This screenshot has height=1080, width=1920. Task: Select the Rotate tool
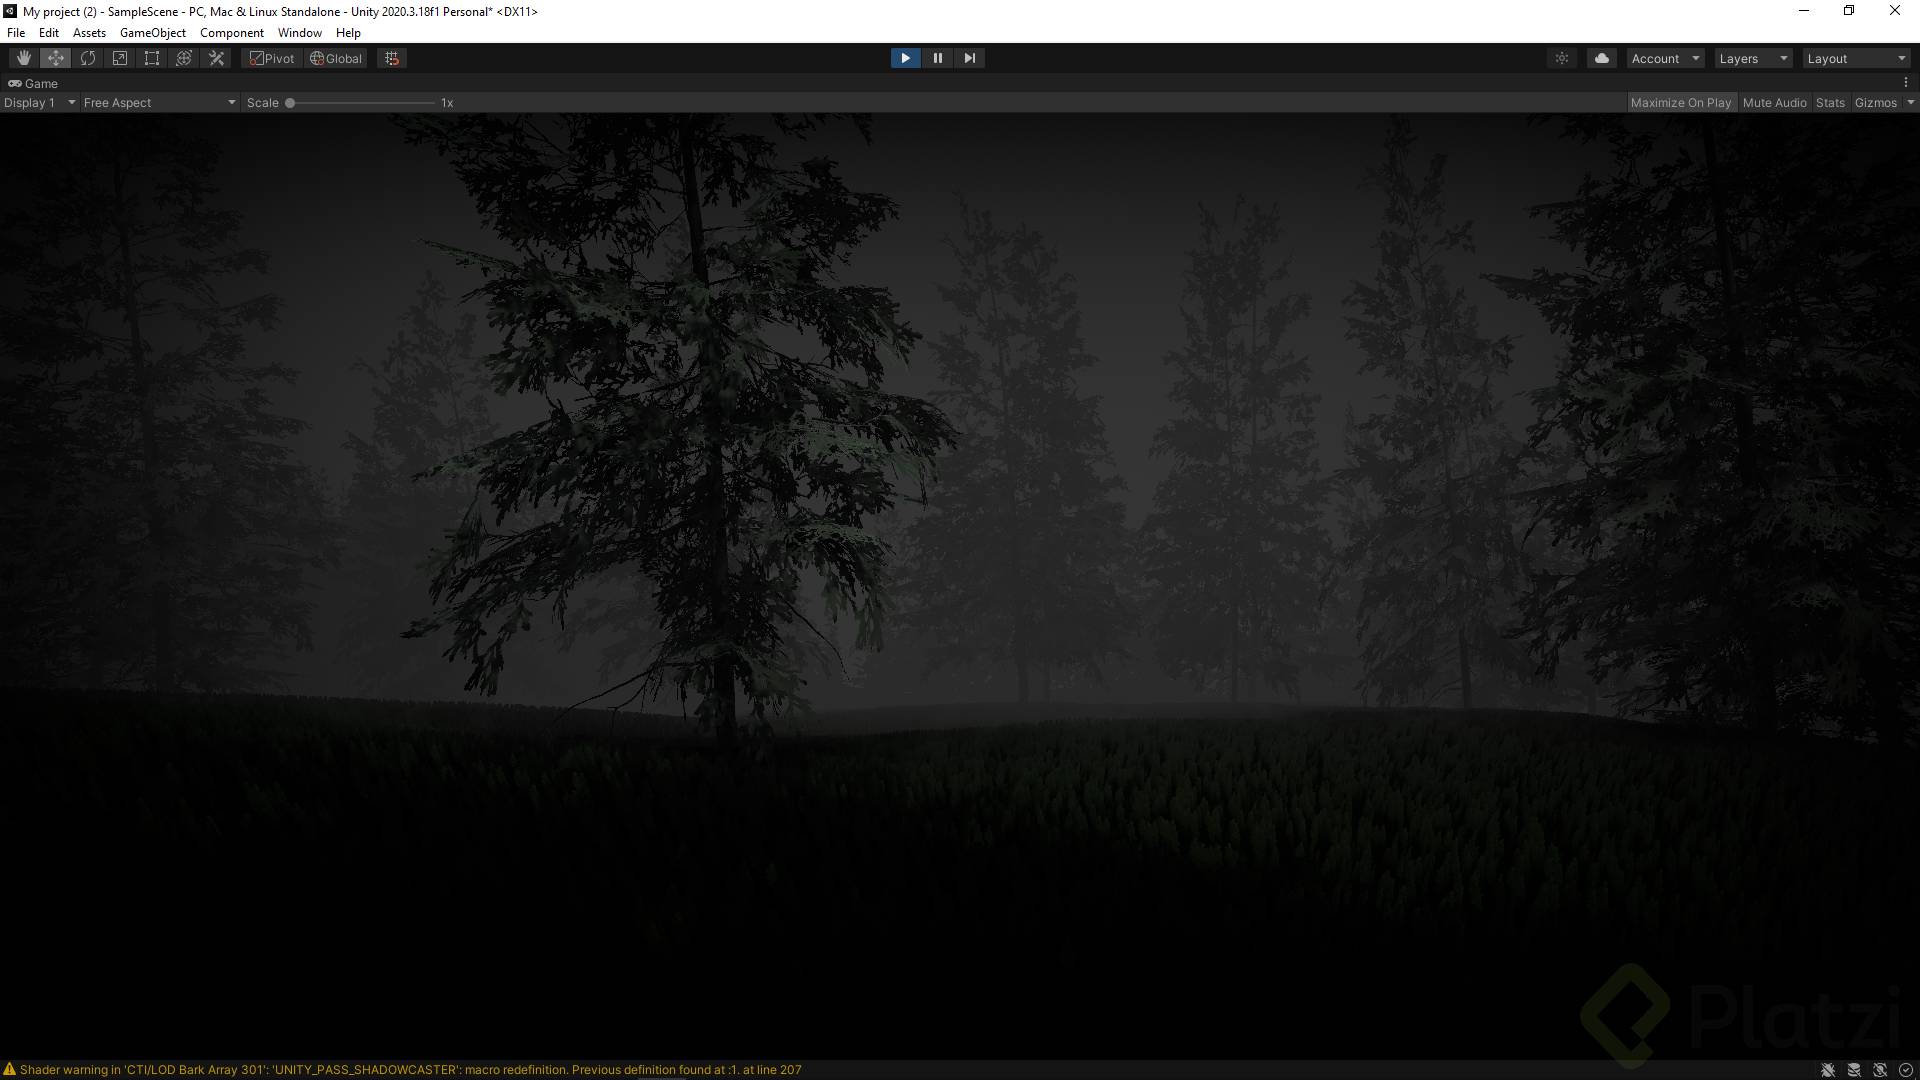click(x=87, y=57)
